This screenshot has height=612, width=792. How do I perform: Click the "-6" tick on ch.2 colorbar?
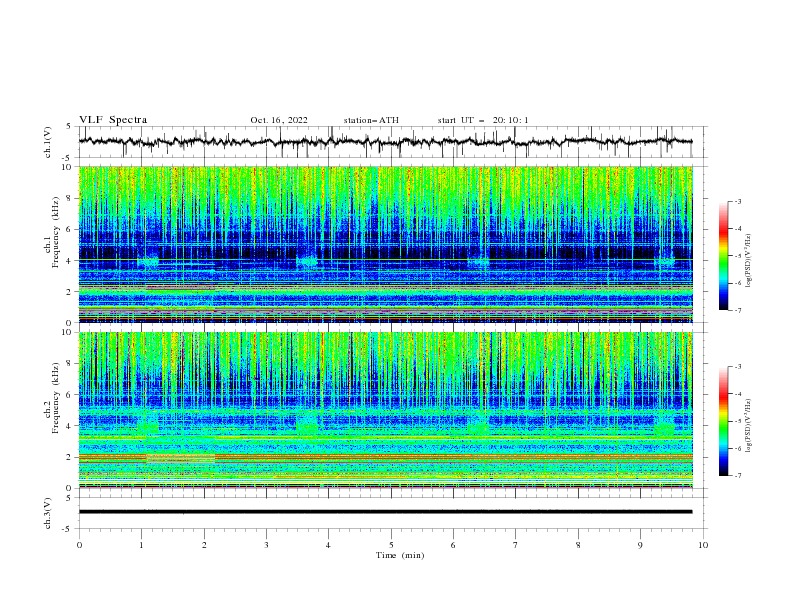pos(737,448)
